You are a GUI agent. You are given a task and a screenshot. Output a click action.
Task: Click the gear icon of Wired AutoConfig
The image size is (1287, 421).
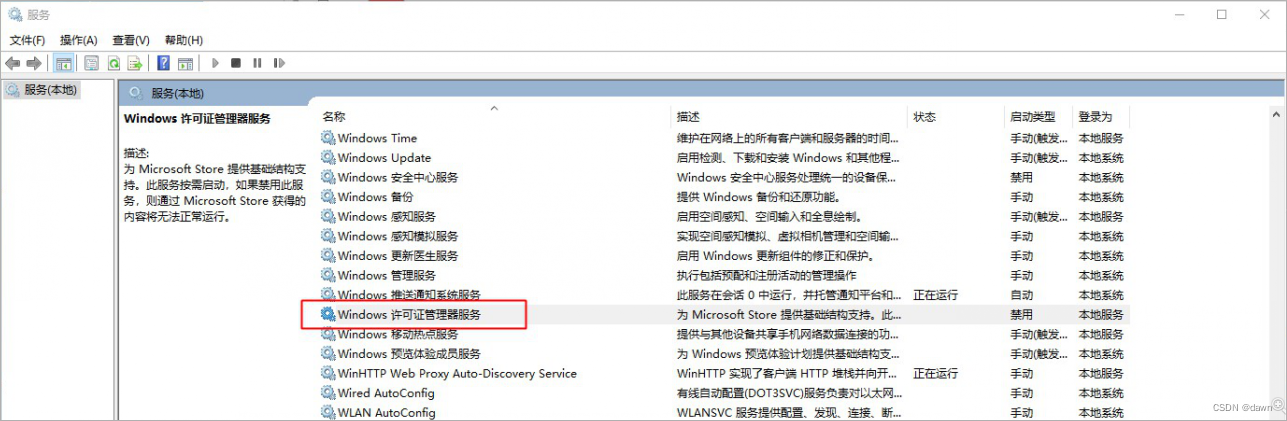pos(328,393)
